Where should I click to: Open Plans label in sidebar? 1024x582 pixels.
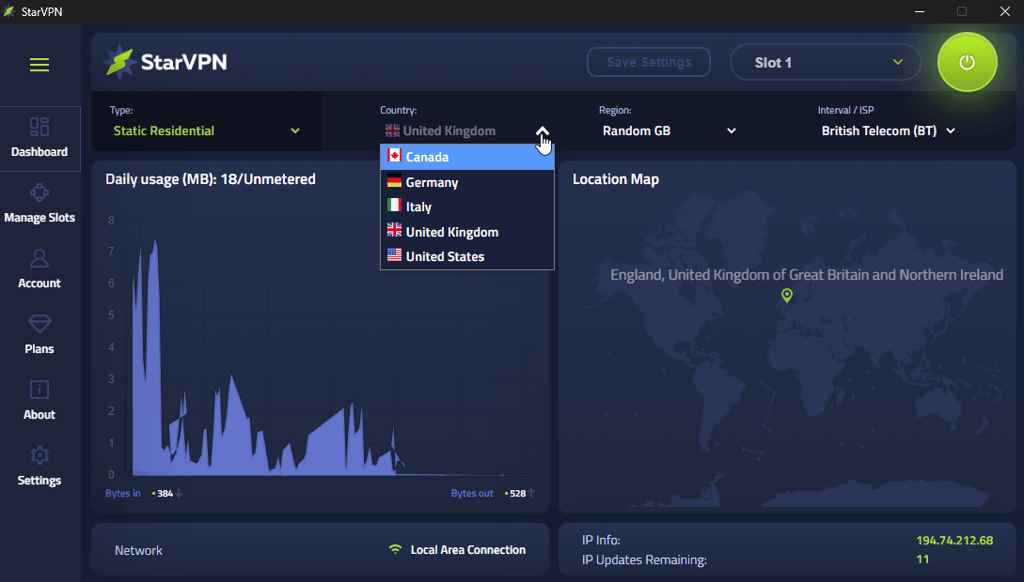(39, 349)
